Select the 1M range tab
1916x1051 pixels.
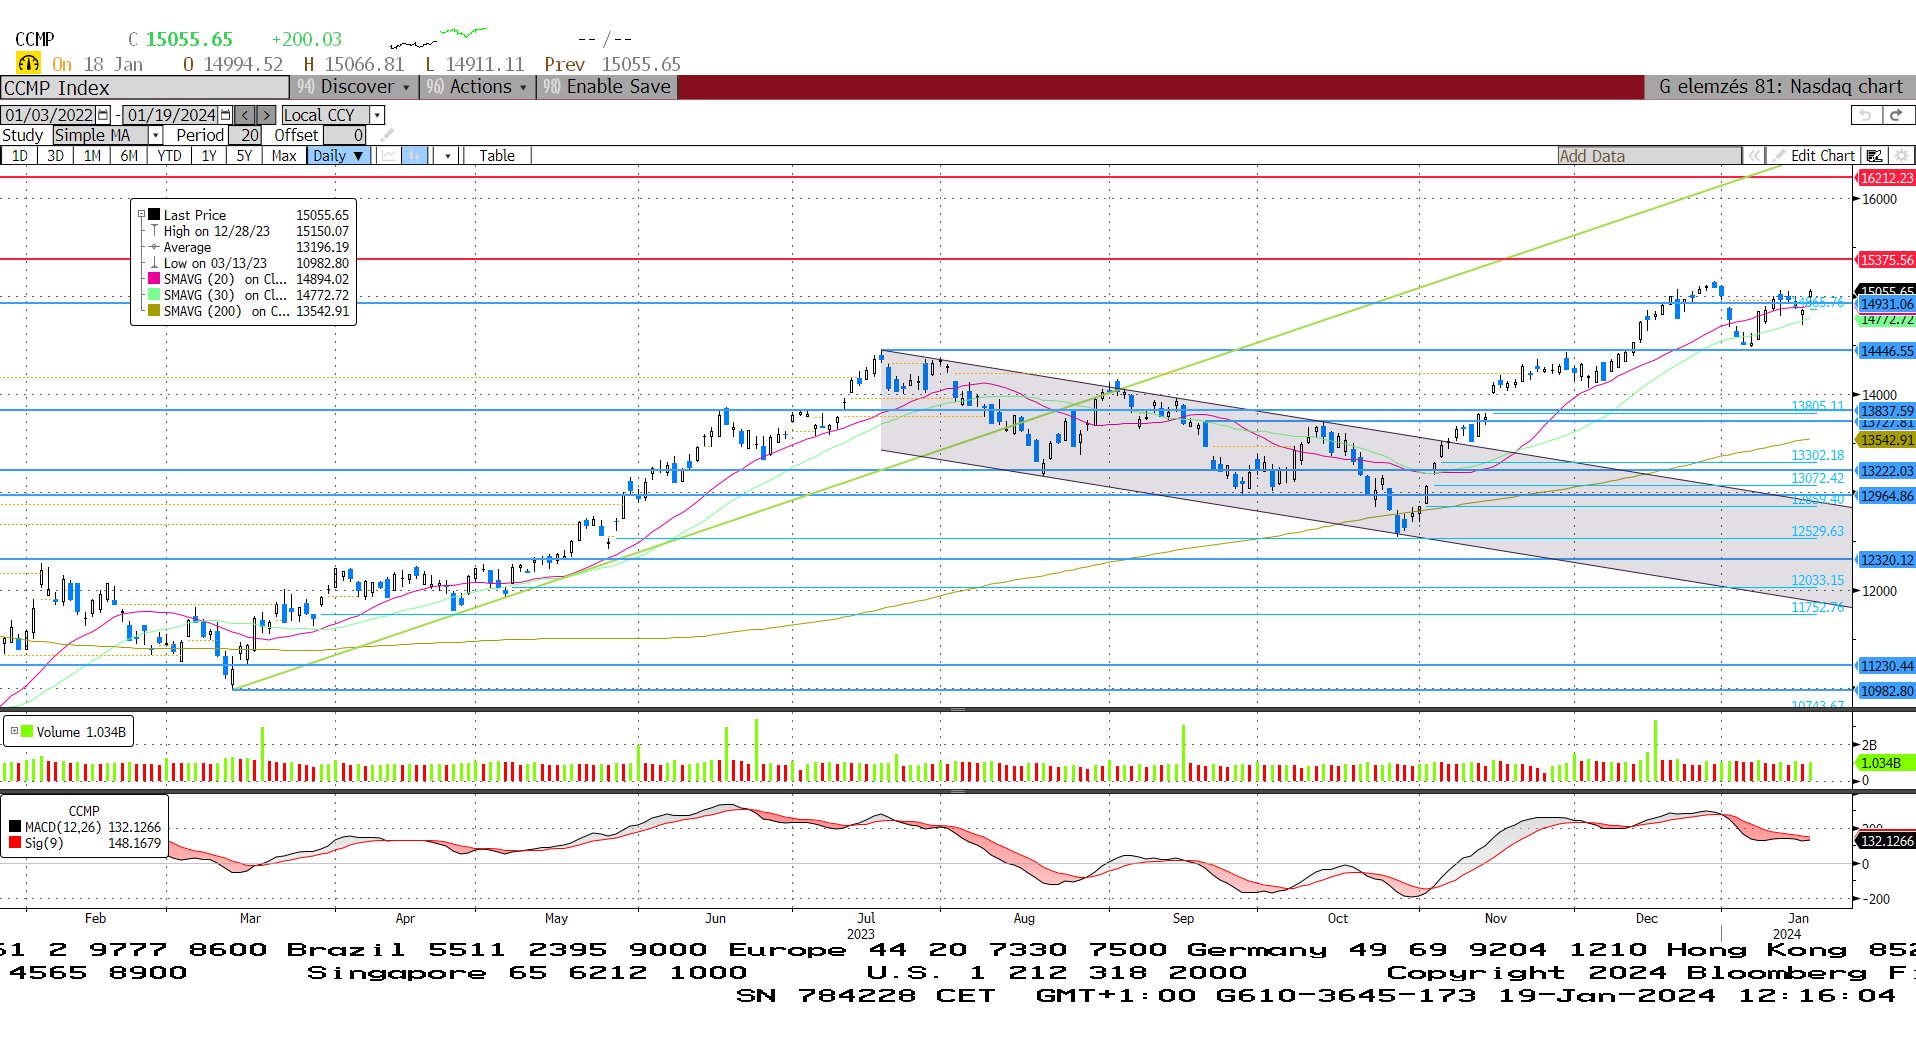pyautogui.click(x=92, y=156)
